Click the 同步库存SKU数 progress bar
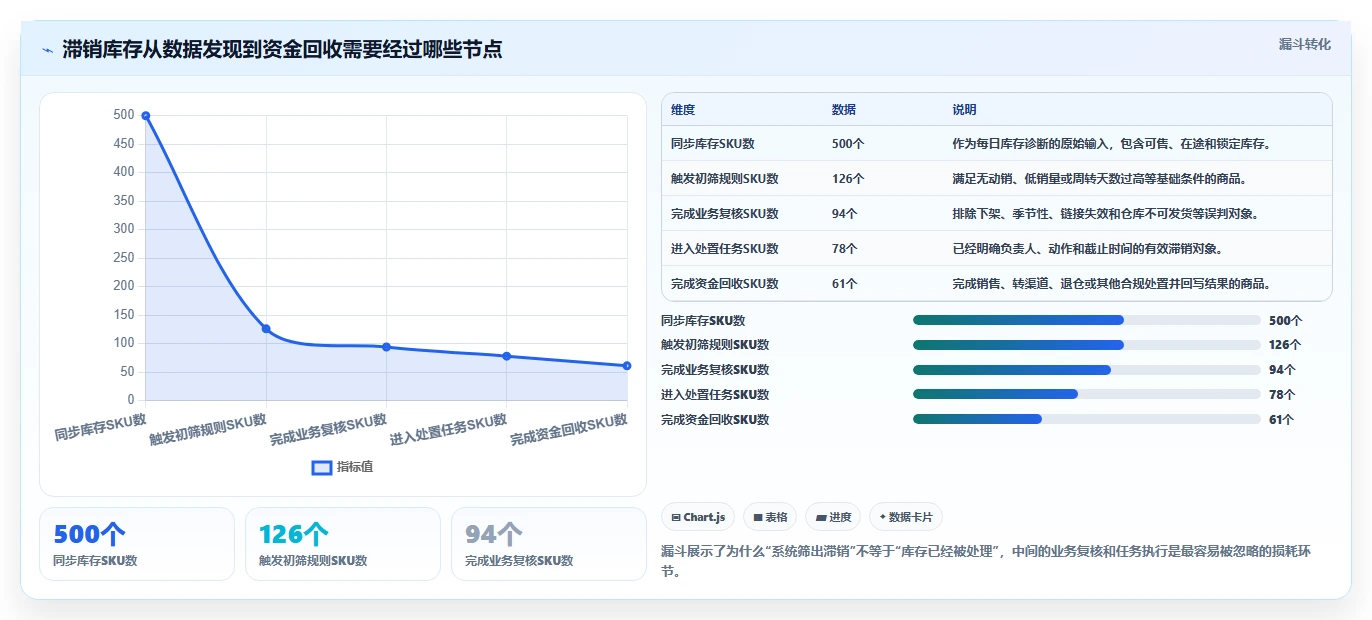This screenshot has width=1372, height=620. click(x=1086, y=320)
